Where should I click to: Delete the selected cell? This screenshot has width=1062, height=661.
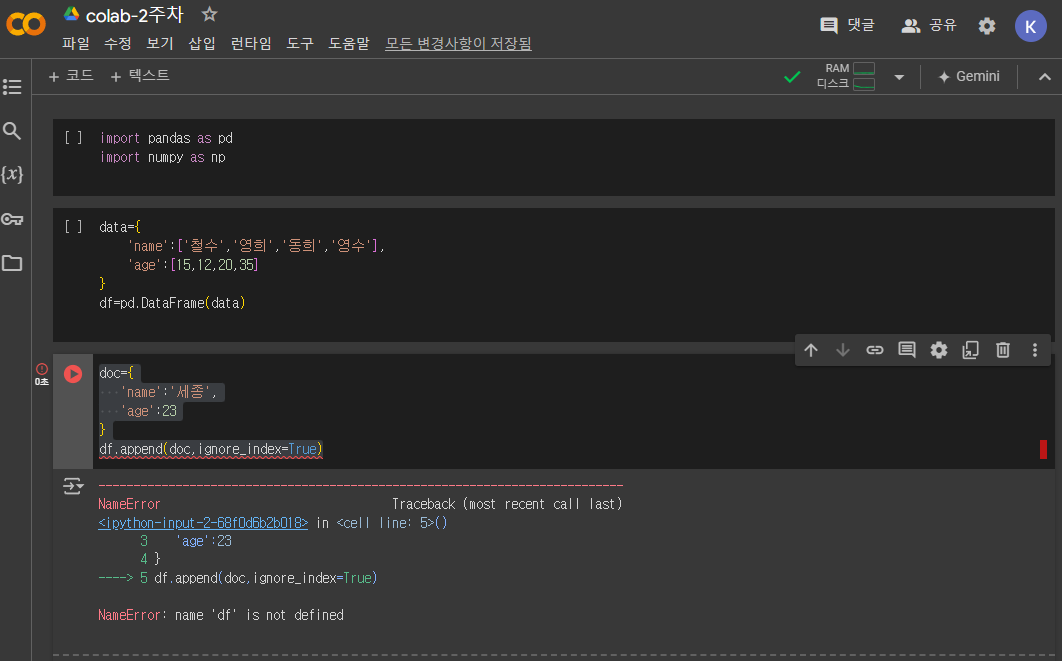click(x=1003, y=350)
